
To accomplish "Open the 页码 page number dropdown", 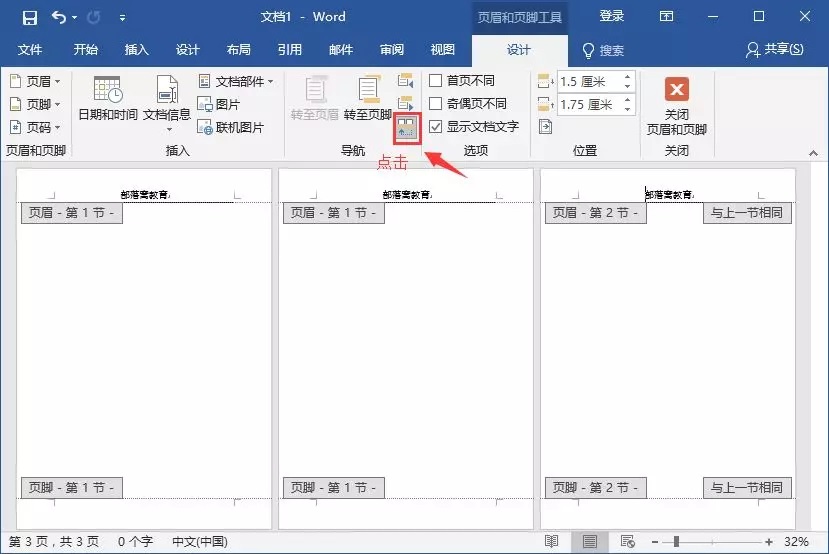I will click(35, 127).
